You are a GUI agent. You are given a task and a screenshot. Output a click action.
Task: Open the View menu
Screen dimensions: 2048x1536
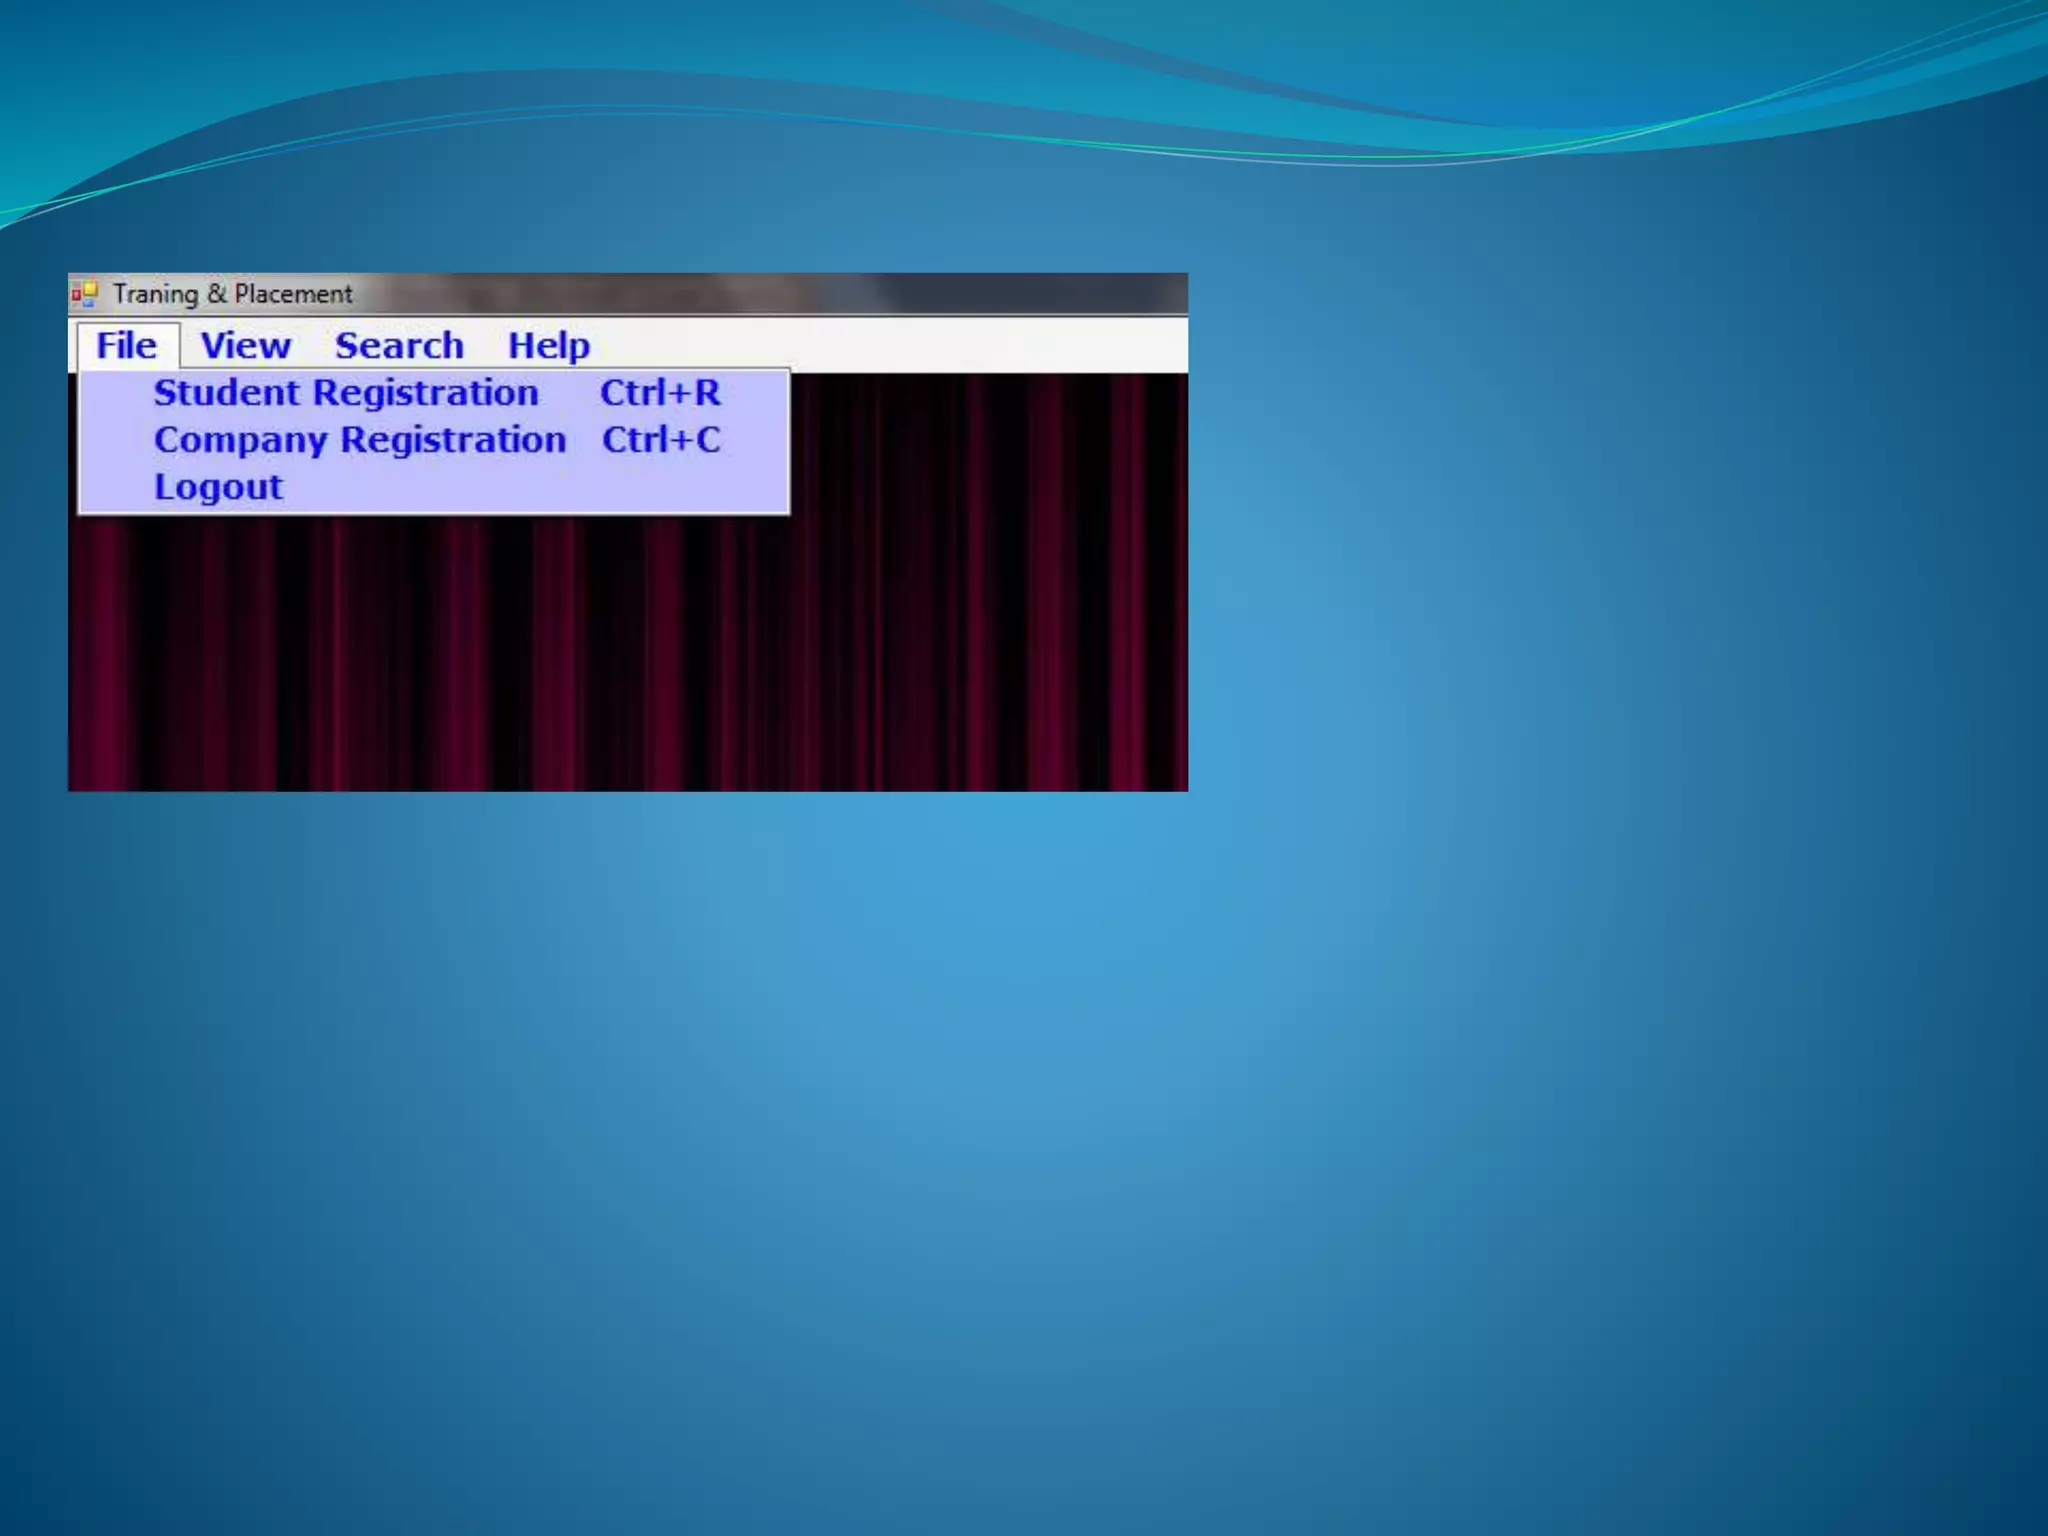[x=245, y=346]
